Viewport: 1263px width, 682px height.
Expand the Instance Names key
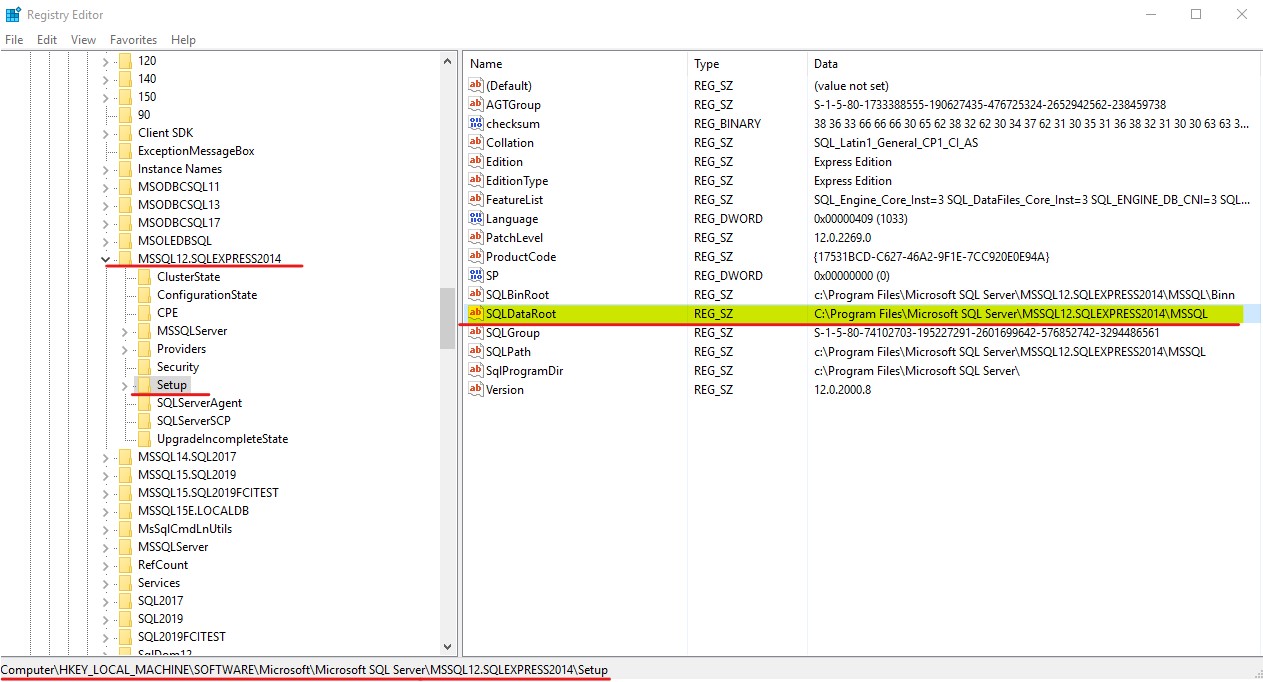coord(106,169)
